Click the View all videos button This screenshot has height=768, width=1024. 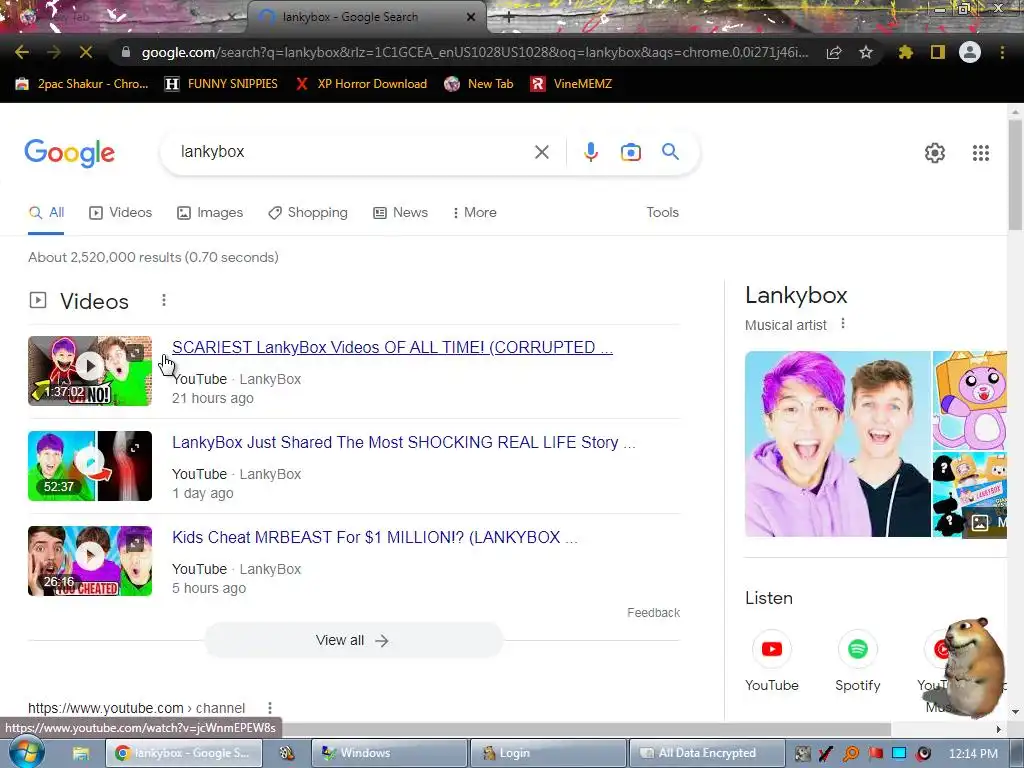coord(353,640)
